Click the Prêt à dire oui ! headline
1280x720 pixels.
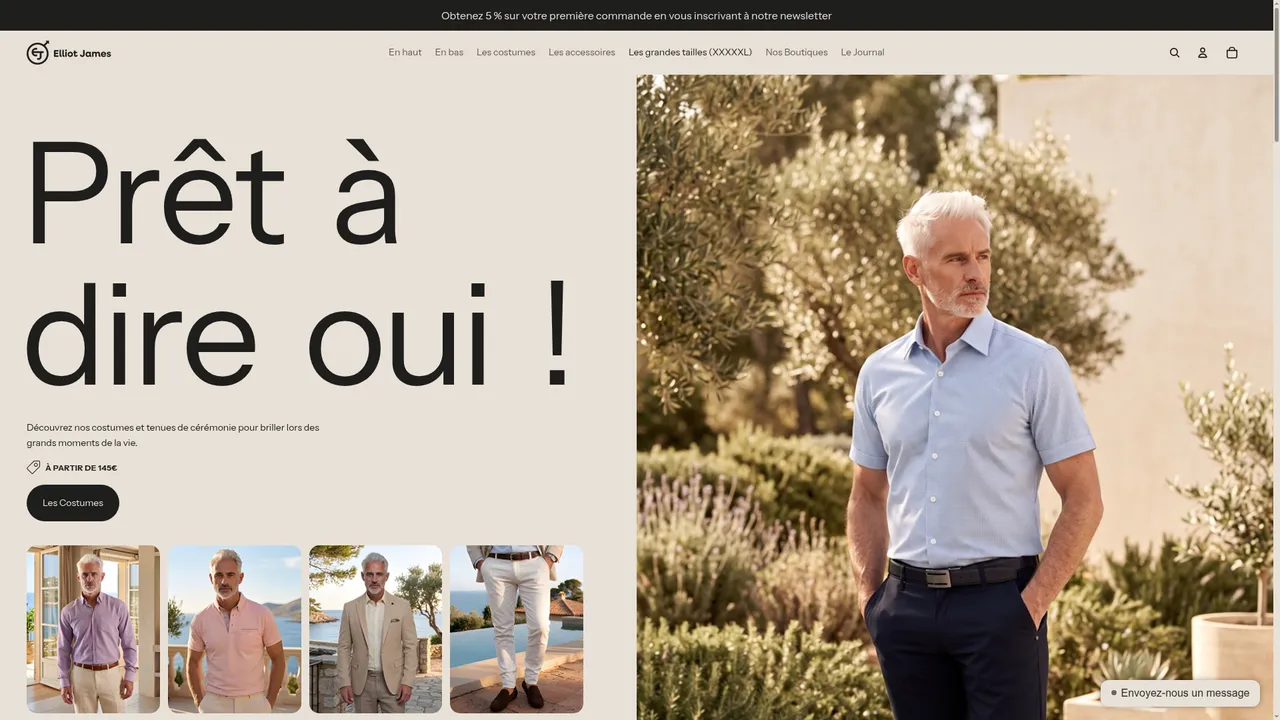[x=300, y=262]
